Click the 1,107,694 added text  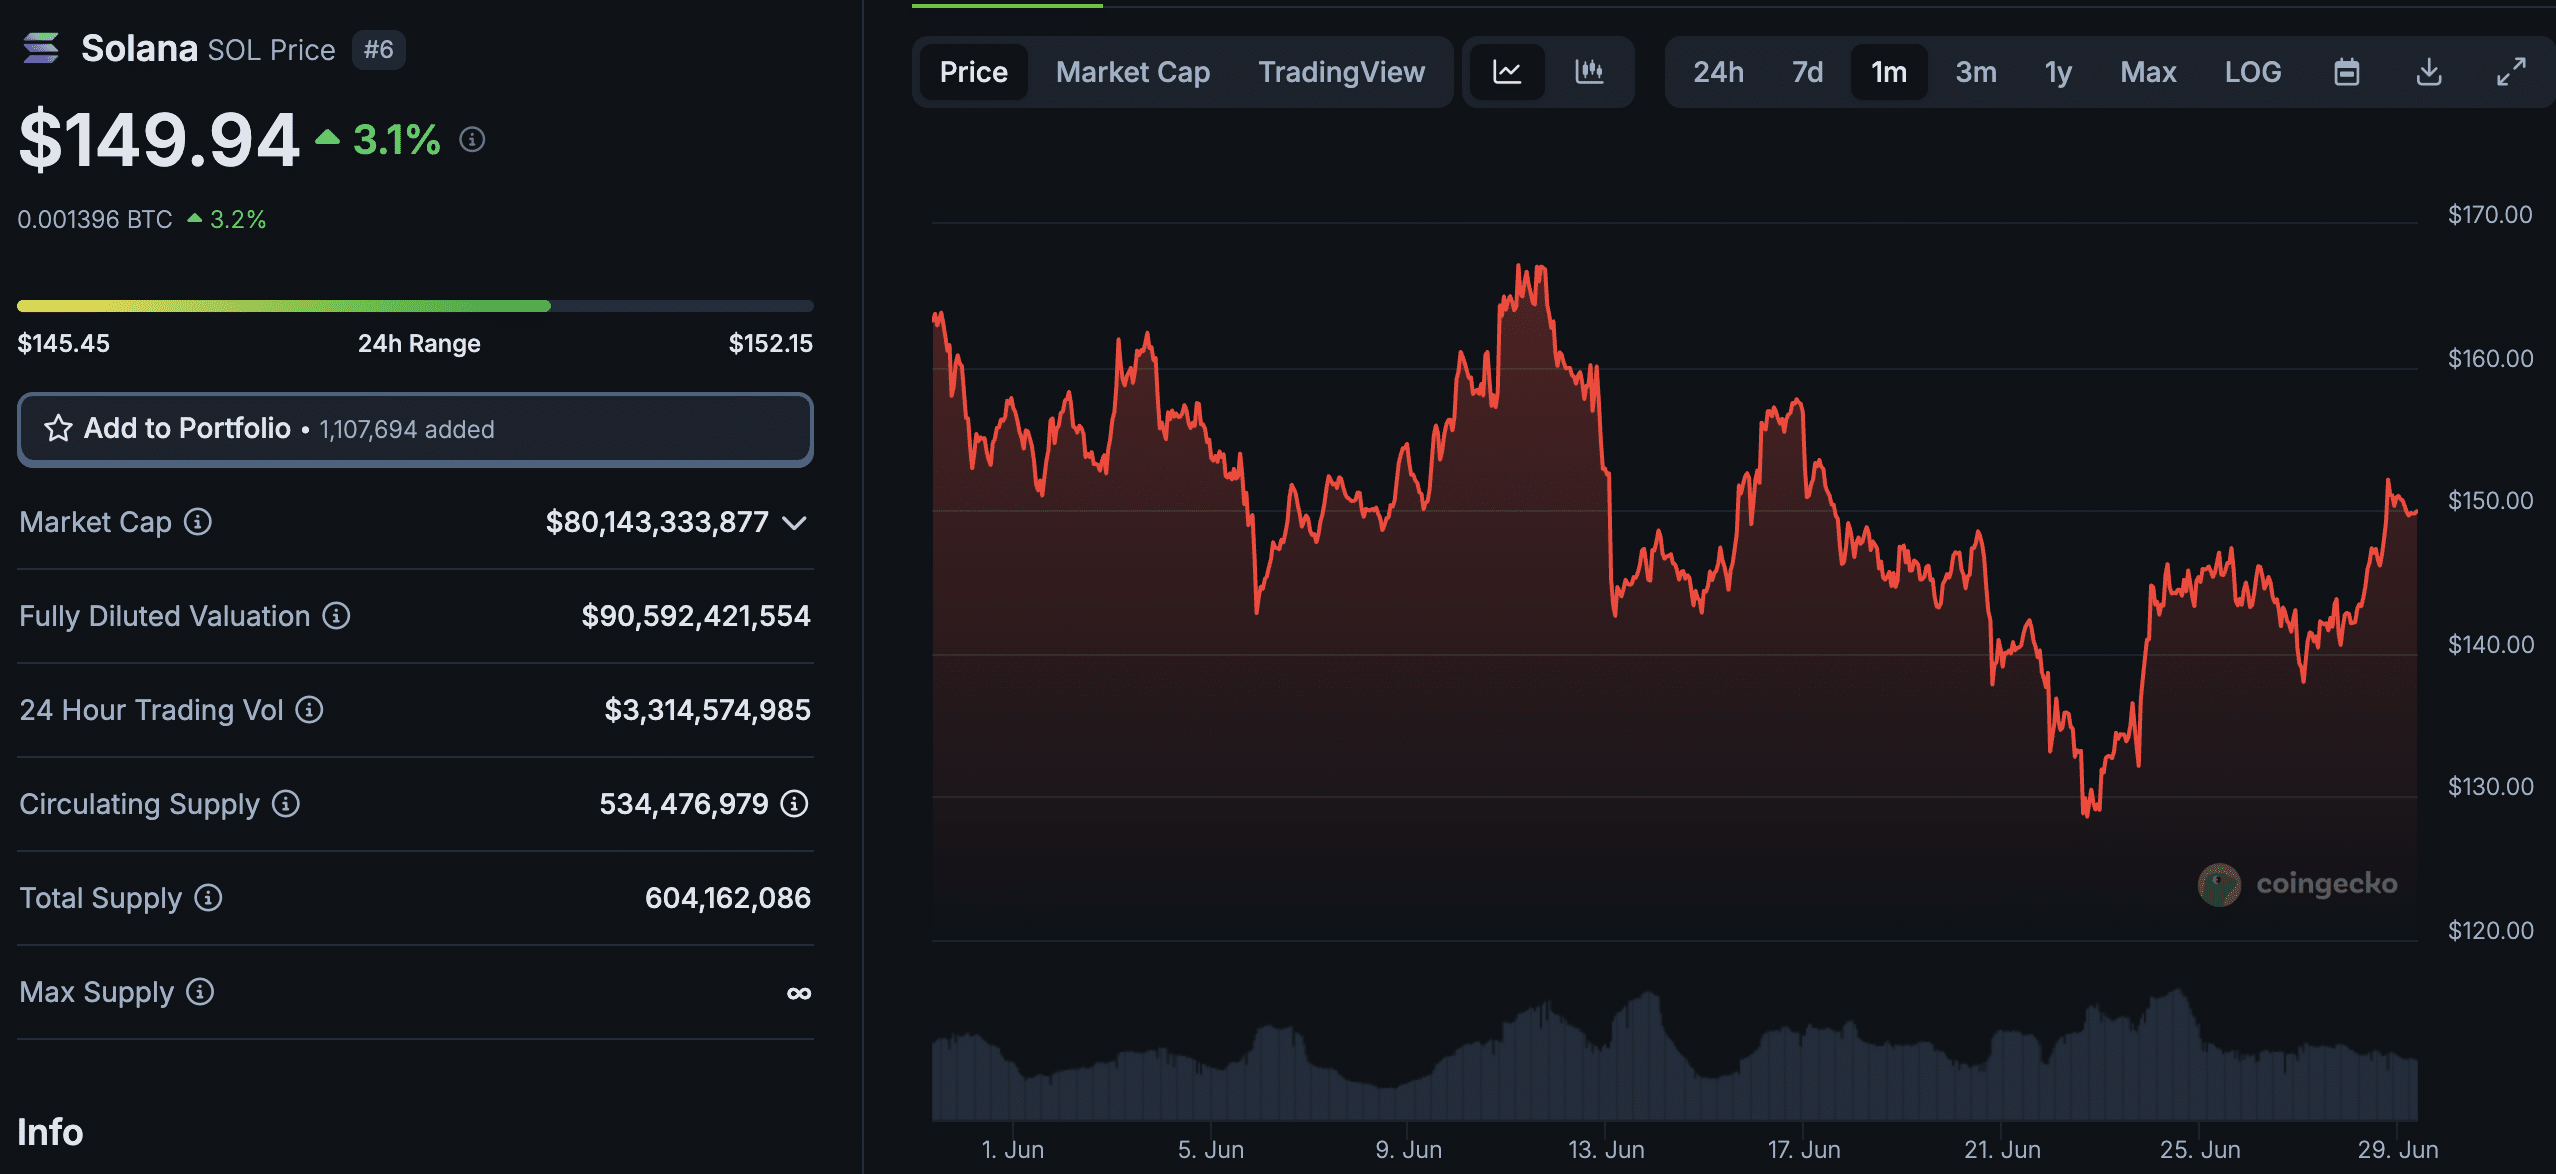pyautogui.click(x=406, y=429)
